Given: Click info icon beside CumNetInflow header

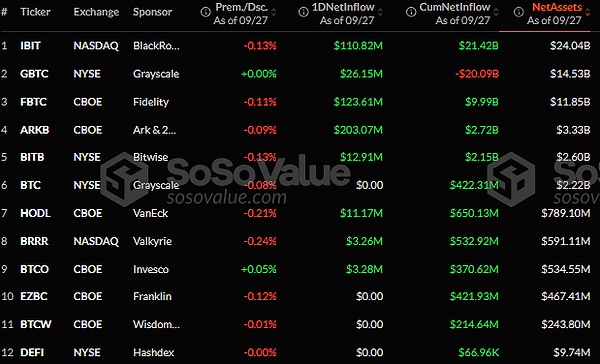Looking at the screenshot, I should 411,12.
